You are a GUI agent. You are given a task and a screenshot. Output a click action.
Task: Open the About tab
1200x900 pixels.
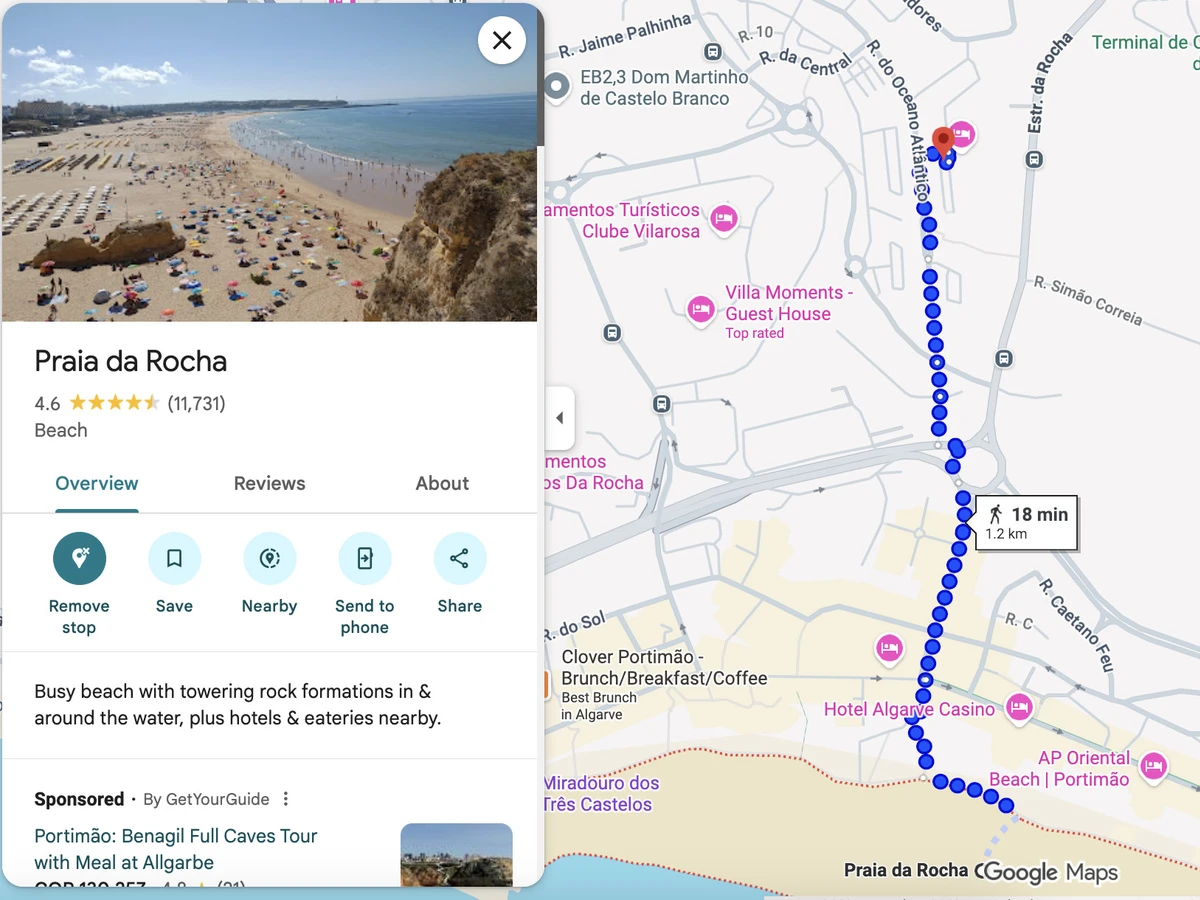[442, 483]
